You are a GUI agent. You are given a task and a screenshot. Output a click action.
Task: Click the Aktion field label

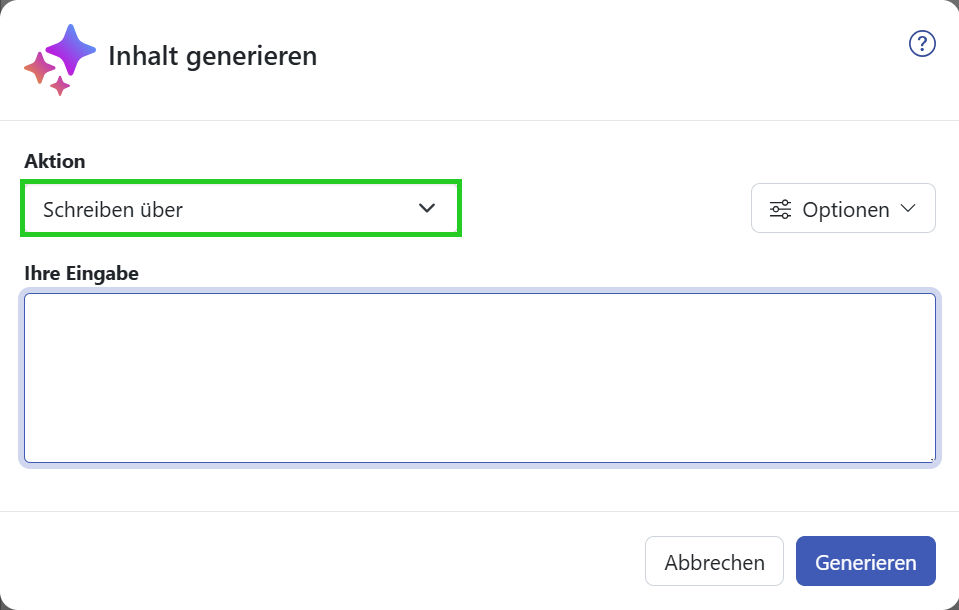pos(55,161)
